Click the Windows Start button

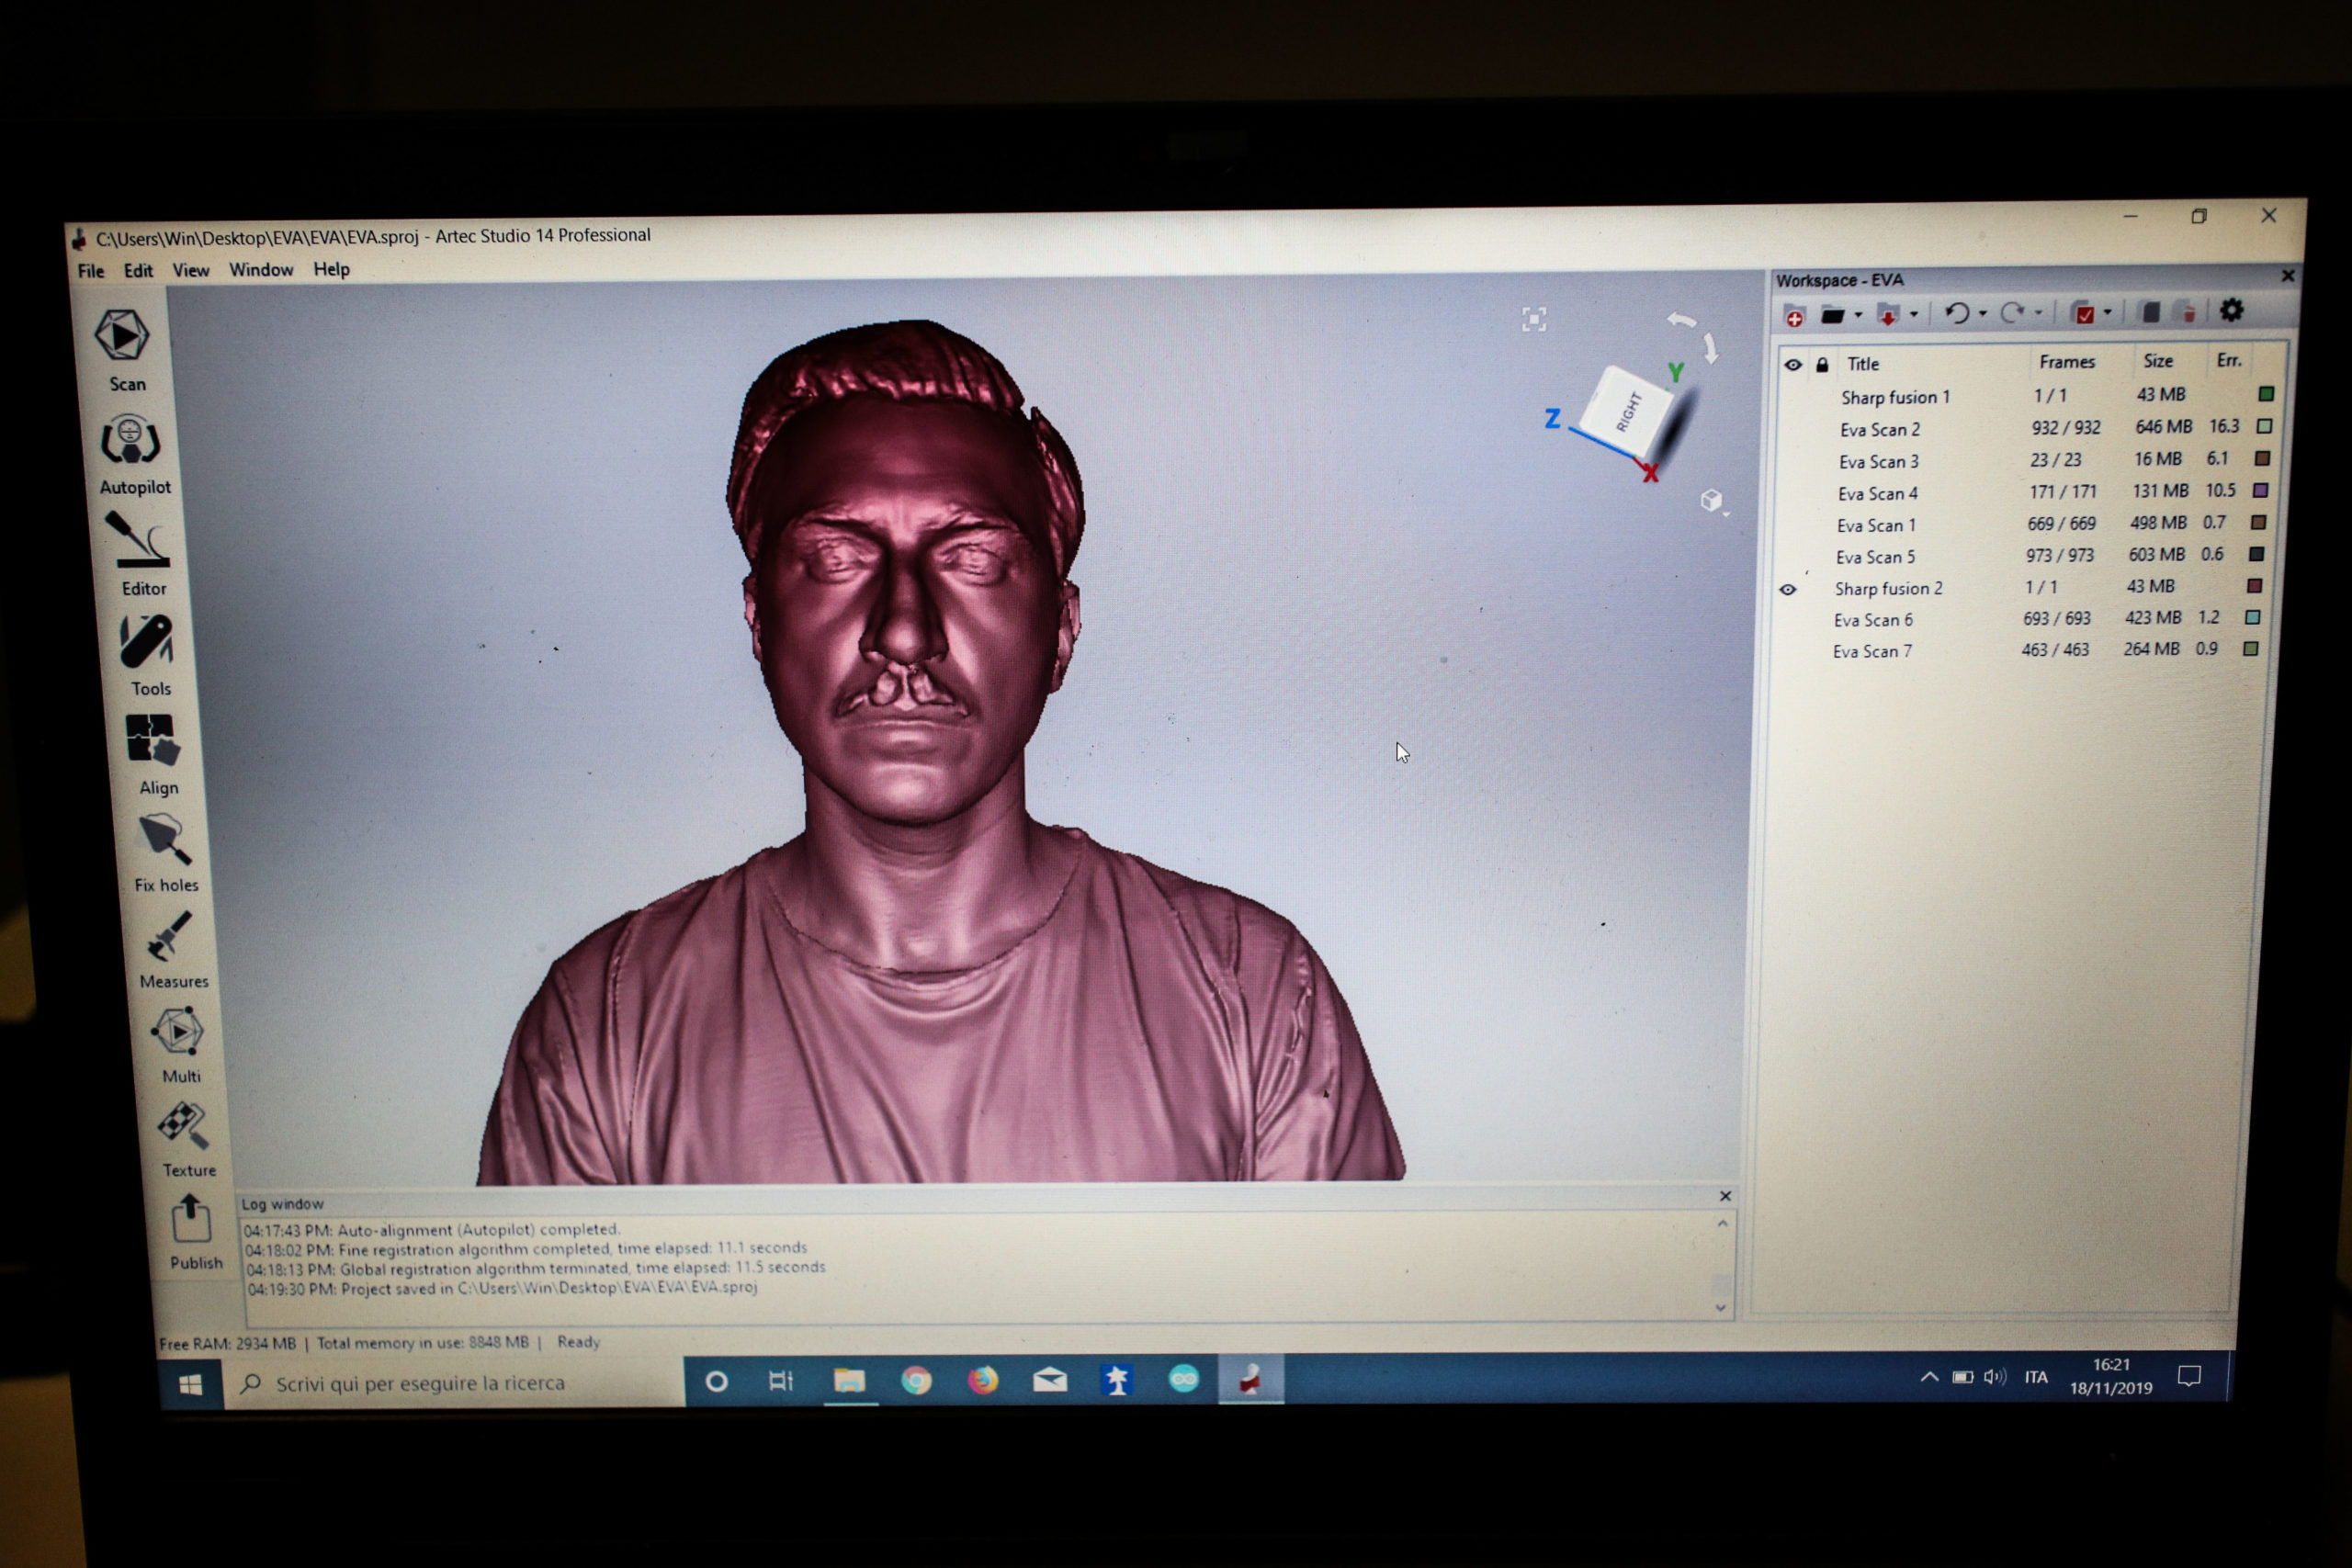tap(190, 1384)
